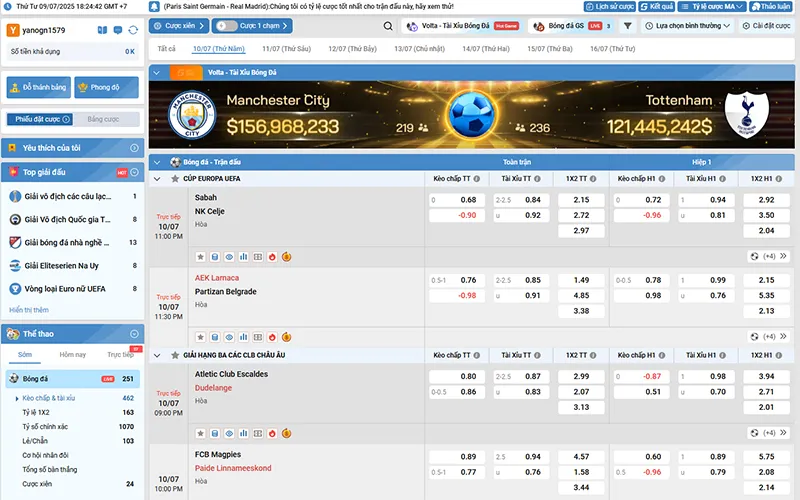Click the star favorite icon under Sabah match
800x500 pixels.
pyautogui.click(x=200, y=256)
